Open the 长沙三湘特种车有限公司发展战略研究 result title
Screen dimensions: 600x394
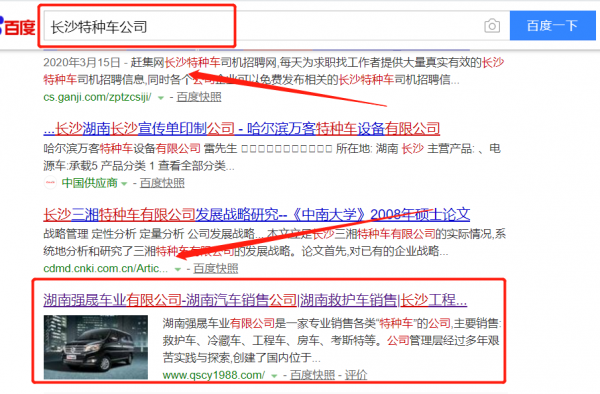pos(256,214)
